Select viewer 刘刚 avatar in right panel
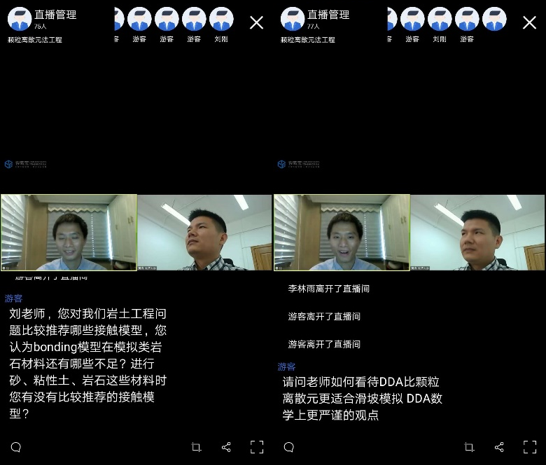Image resolution: width=548 pixels, height=465 pixels. coord(440,19)
